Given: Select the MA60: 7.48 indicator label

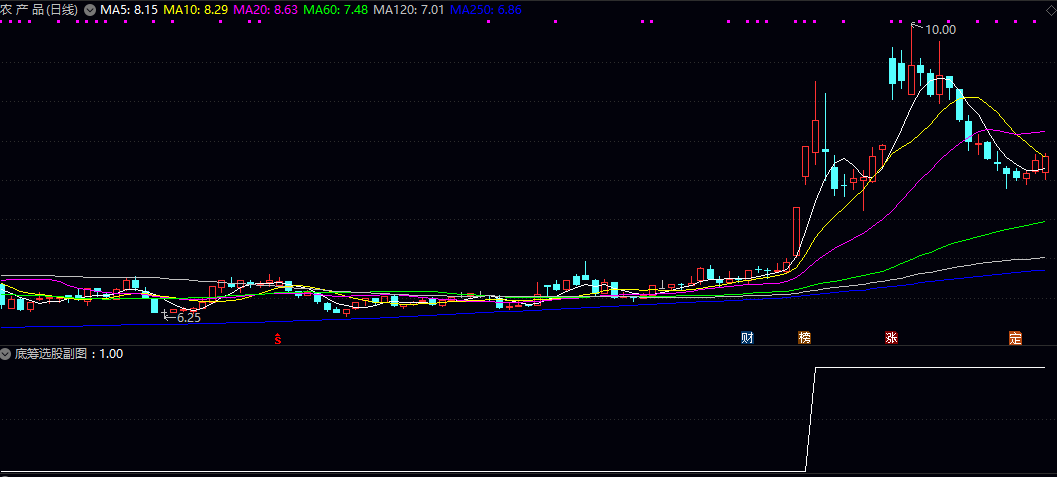Looking at the screenshot, I should [x=336, y=11].
